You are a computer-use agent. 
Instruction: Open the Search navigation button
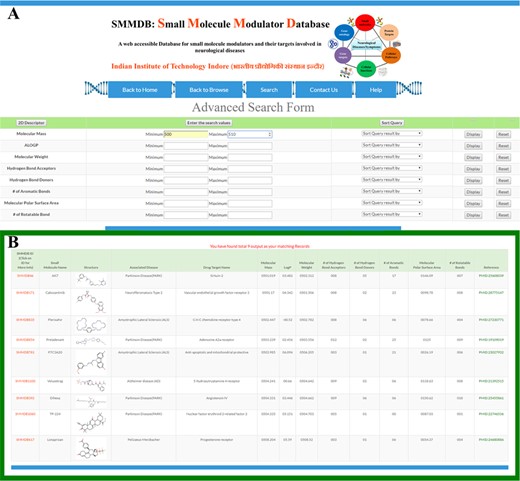[x=269, y=90]
